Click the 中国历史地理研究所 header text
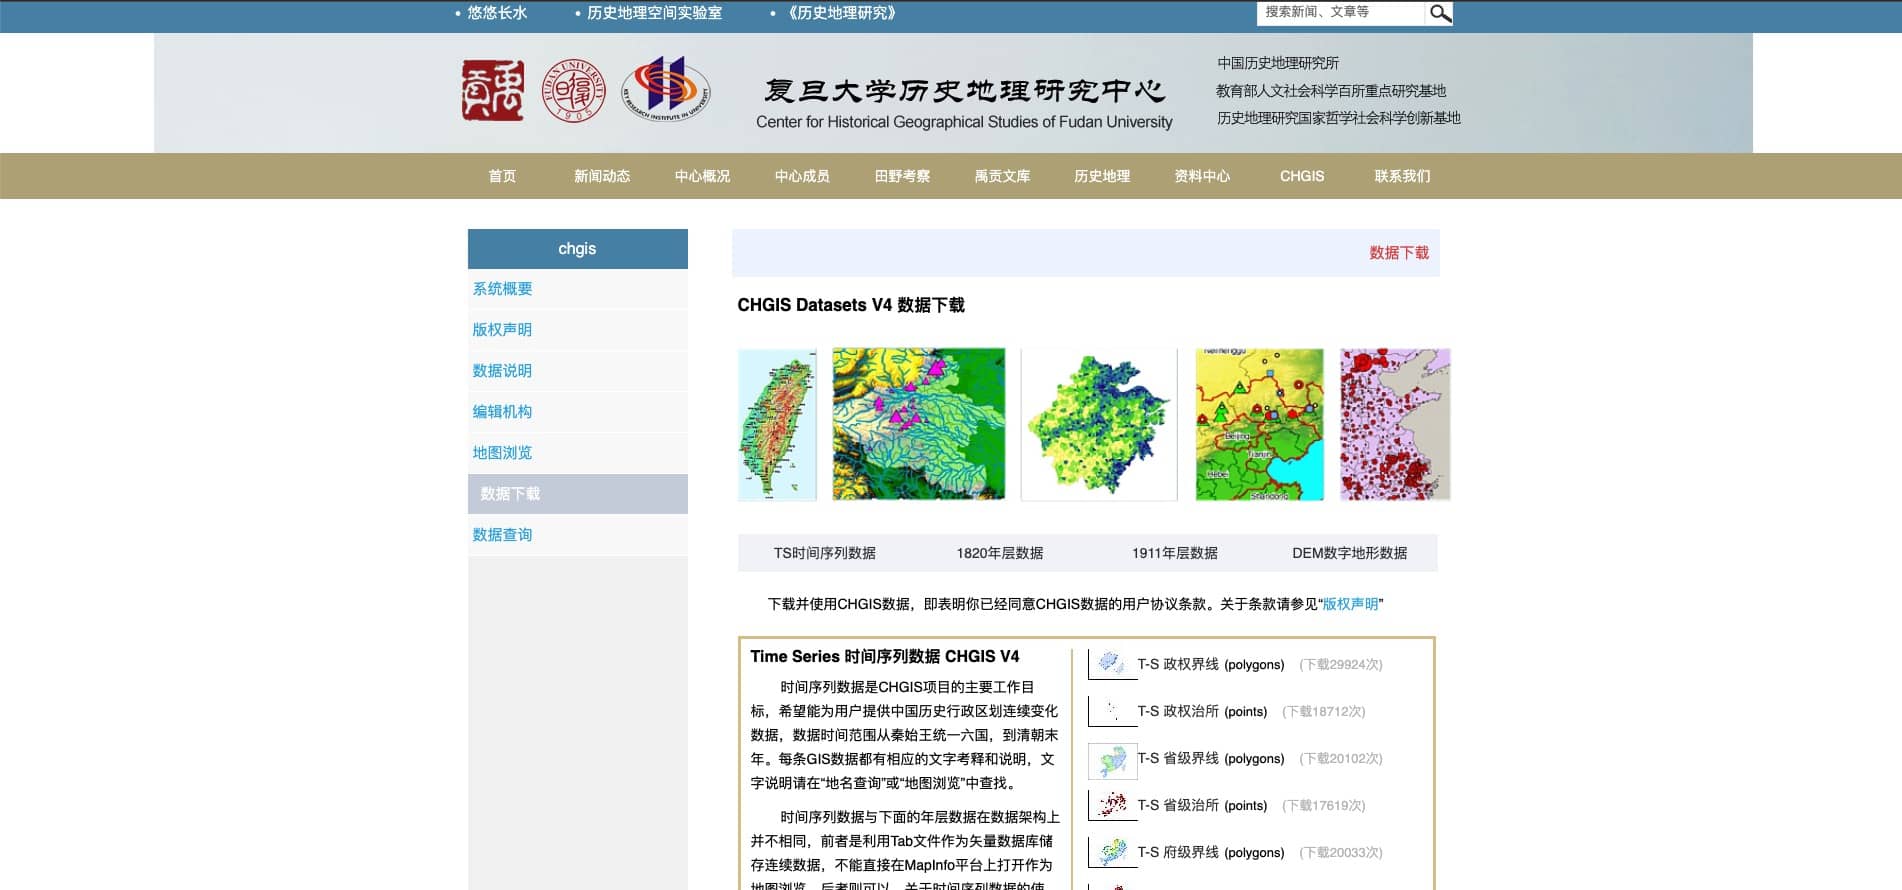The image size is (1902, 890). click(x=1278, y=63)
